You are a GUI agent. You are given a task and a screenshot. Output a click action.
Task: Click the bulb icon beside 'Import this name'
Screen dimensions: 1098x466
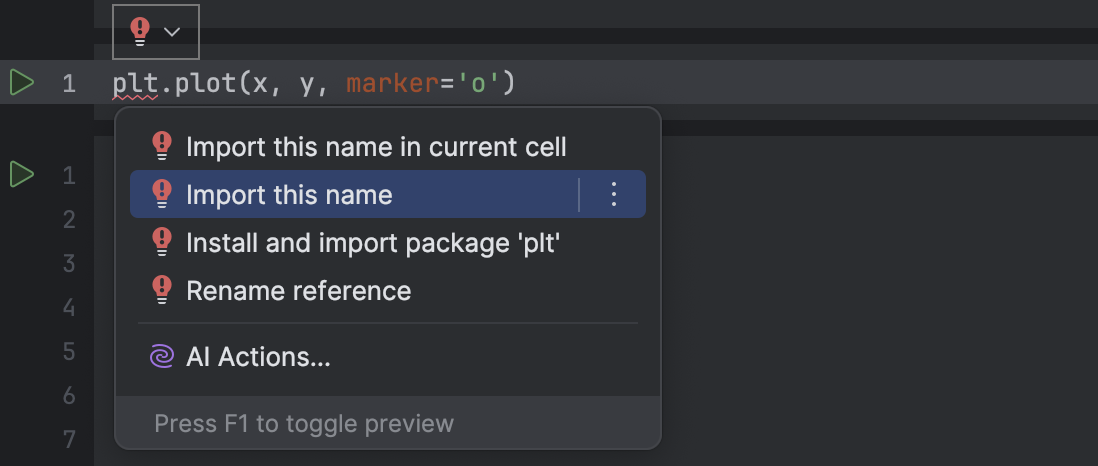[x=161, y=194]
